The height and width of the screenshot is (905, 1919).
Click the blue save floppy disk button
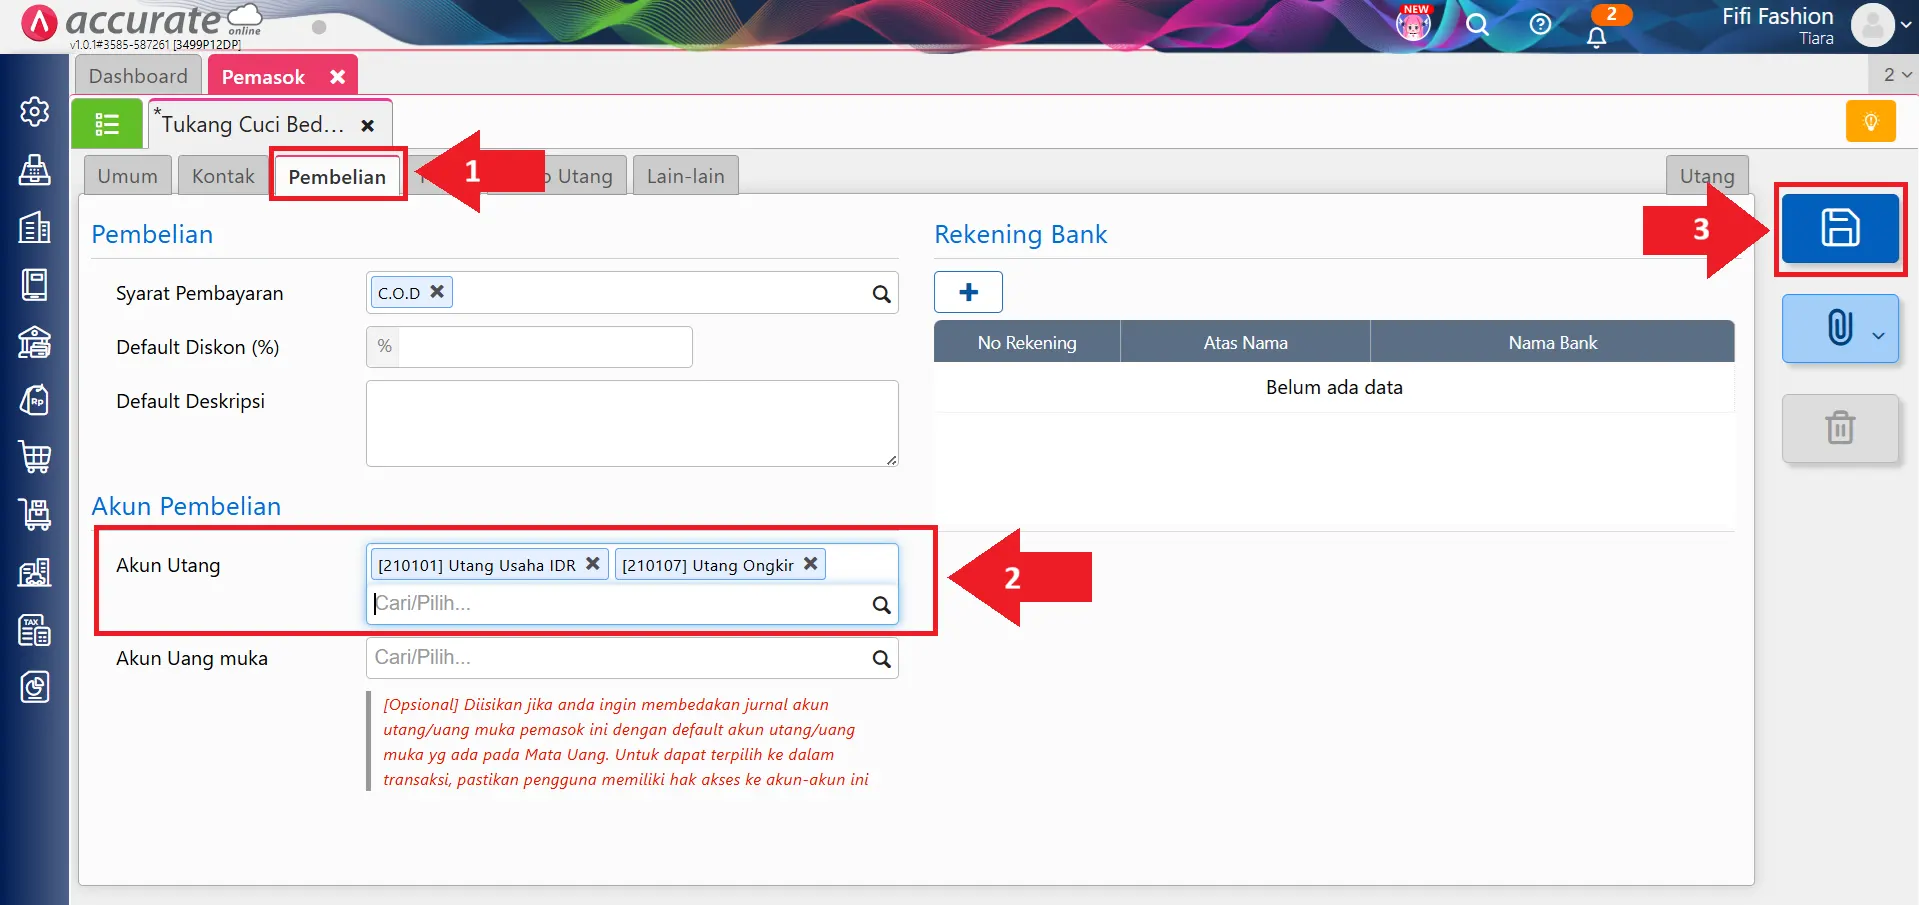(1839, 229)
